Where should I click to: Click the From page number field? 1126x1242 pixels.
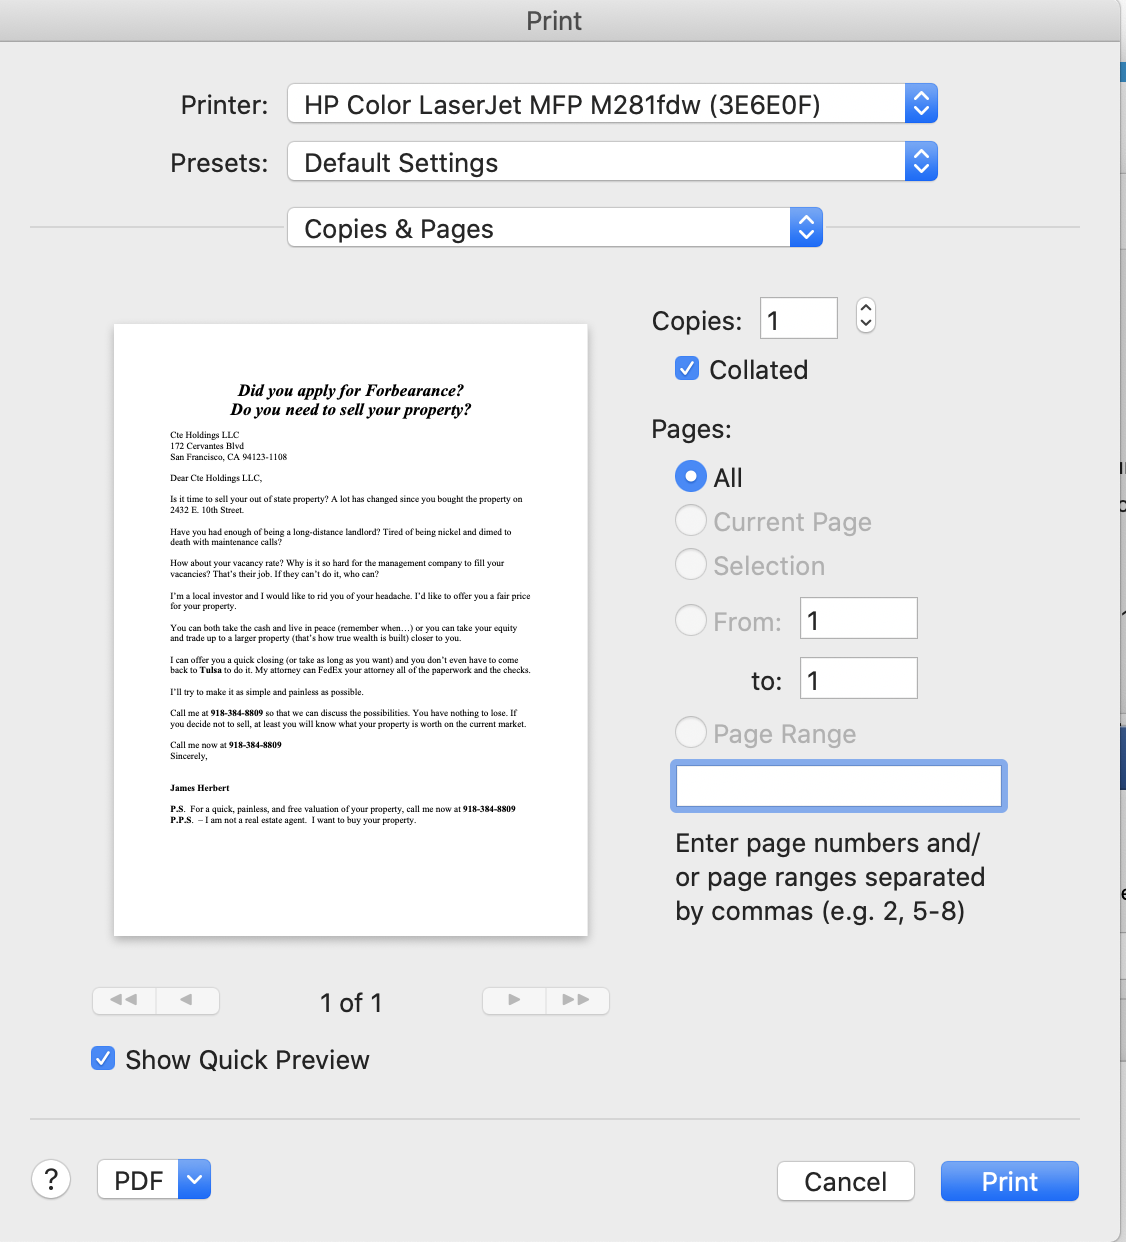point(857,618)
